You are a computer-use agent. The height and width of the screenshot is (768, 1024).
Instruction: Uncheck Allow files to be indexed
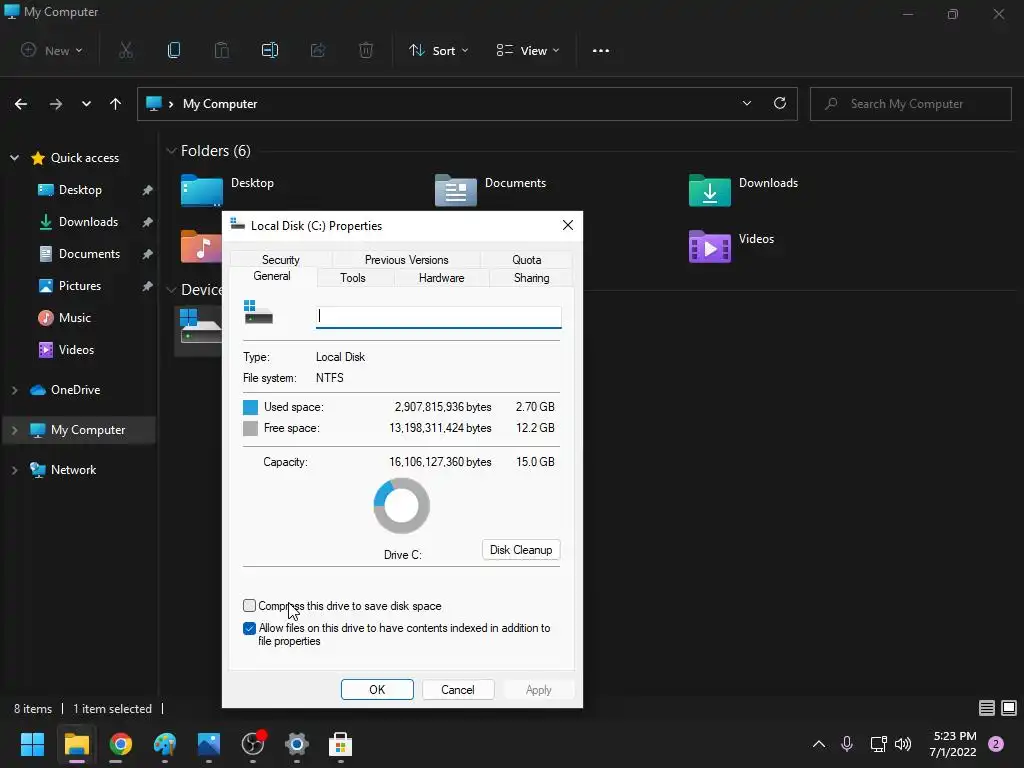[249, 628]
